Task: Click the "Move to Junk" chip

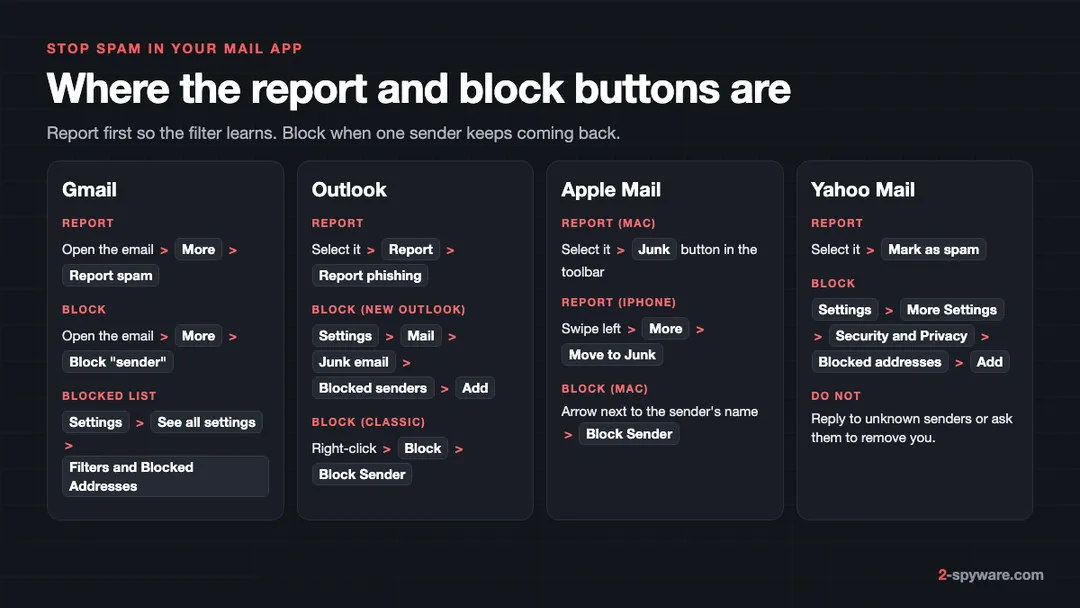Action: [612, 355]
